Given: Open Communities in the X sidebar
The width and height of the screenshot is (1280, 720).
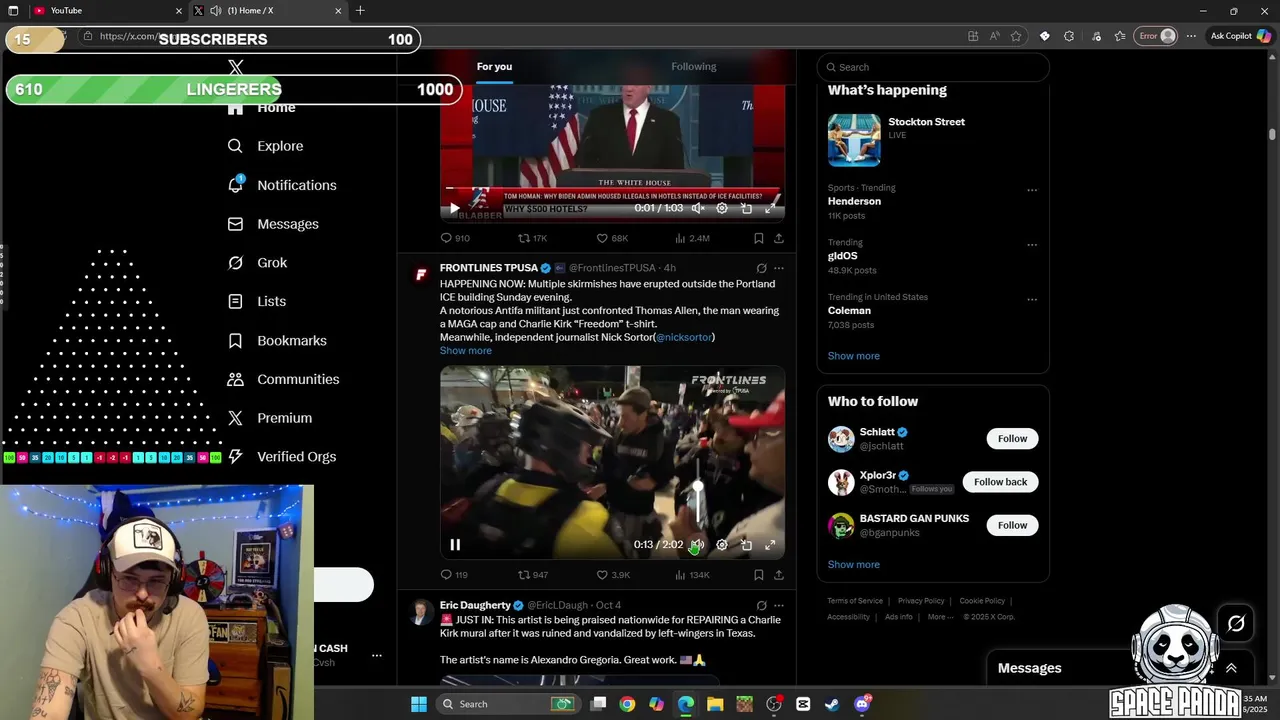Looking at the screenshot, I should 283,379.
